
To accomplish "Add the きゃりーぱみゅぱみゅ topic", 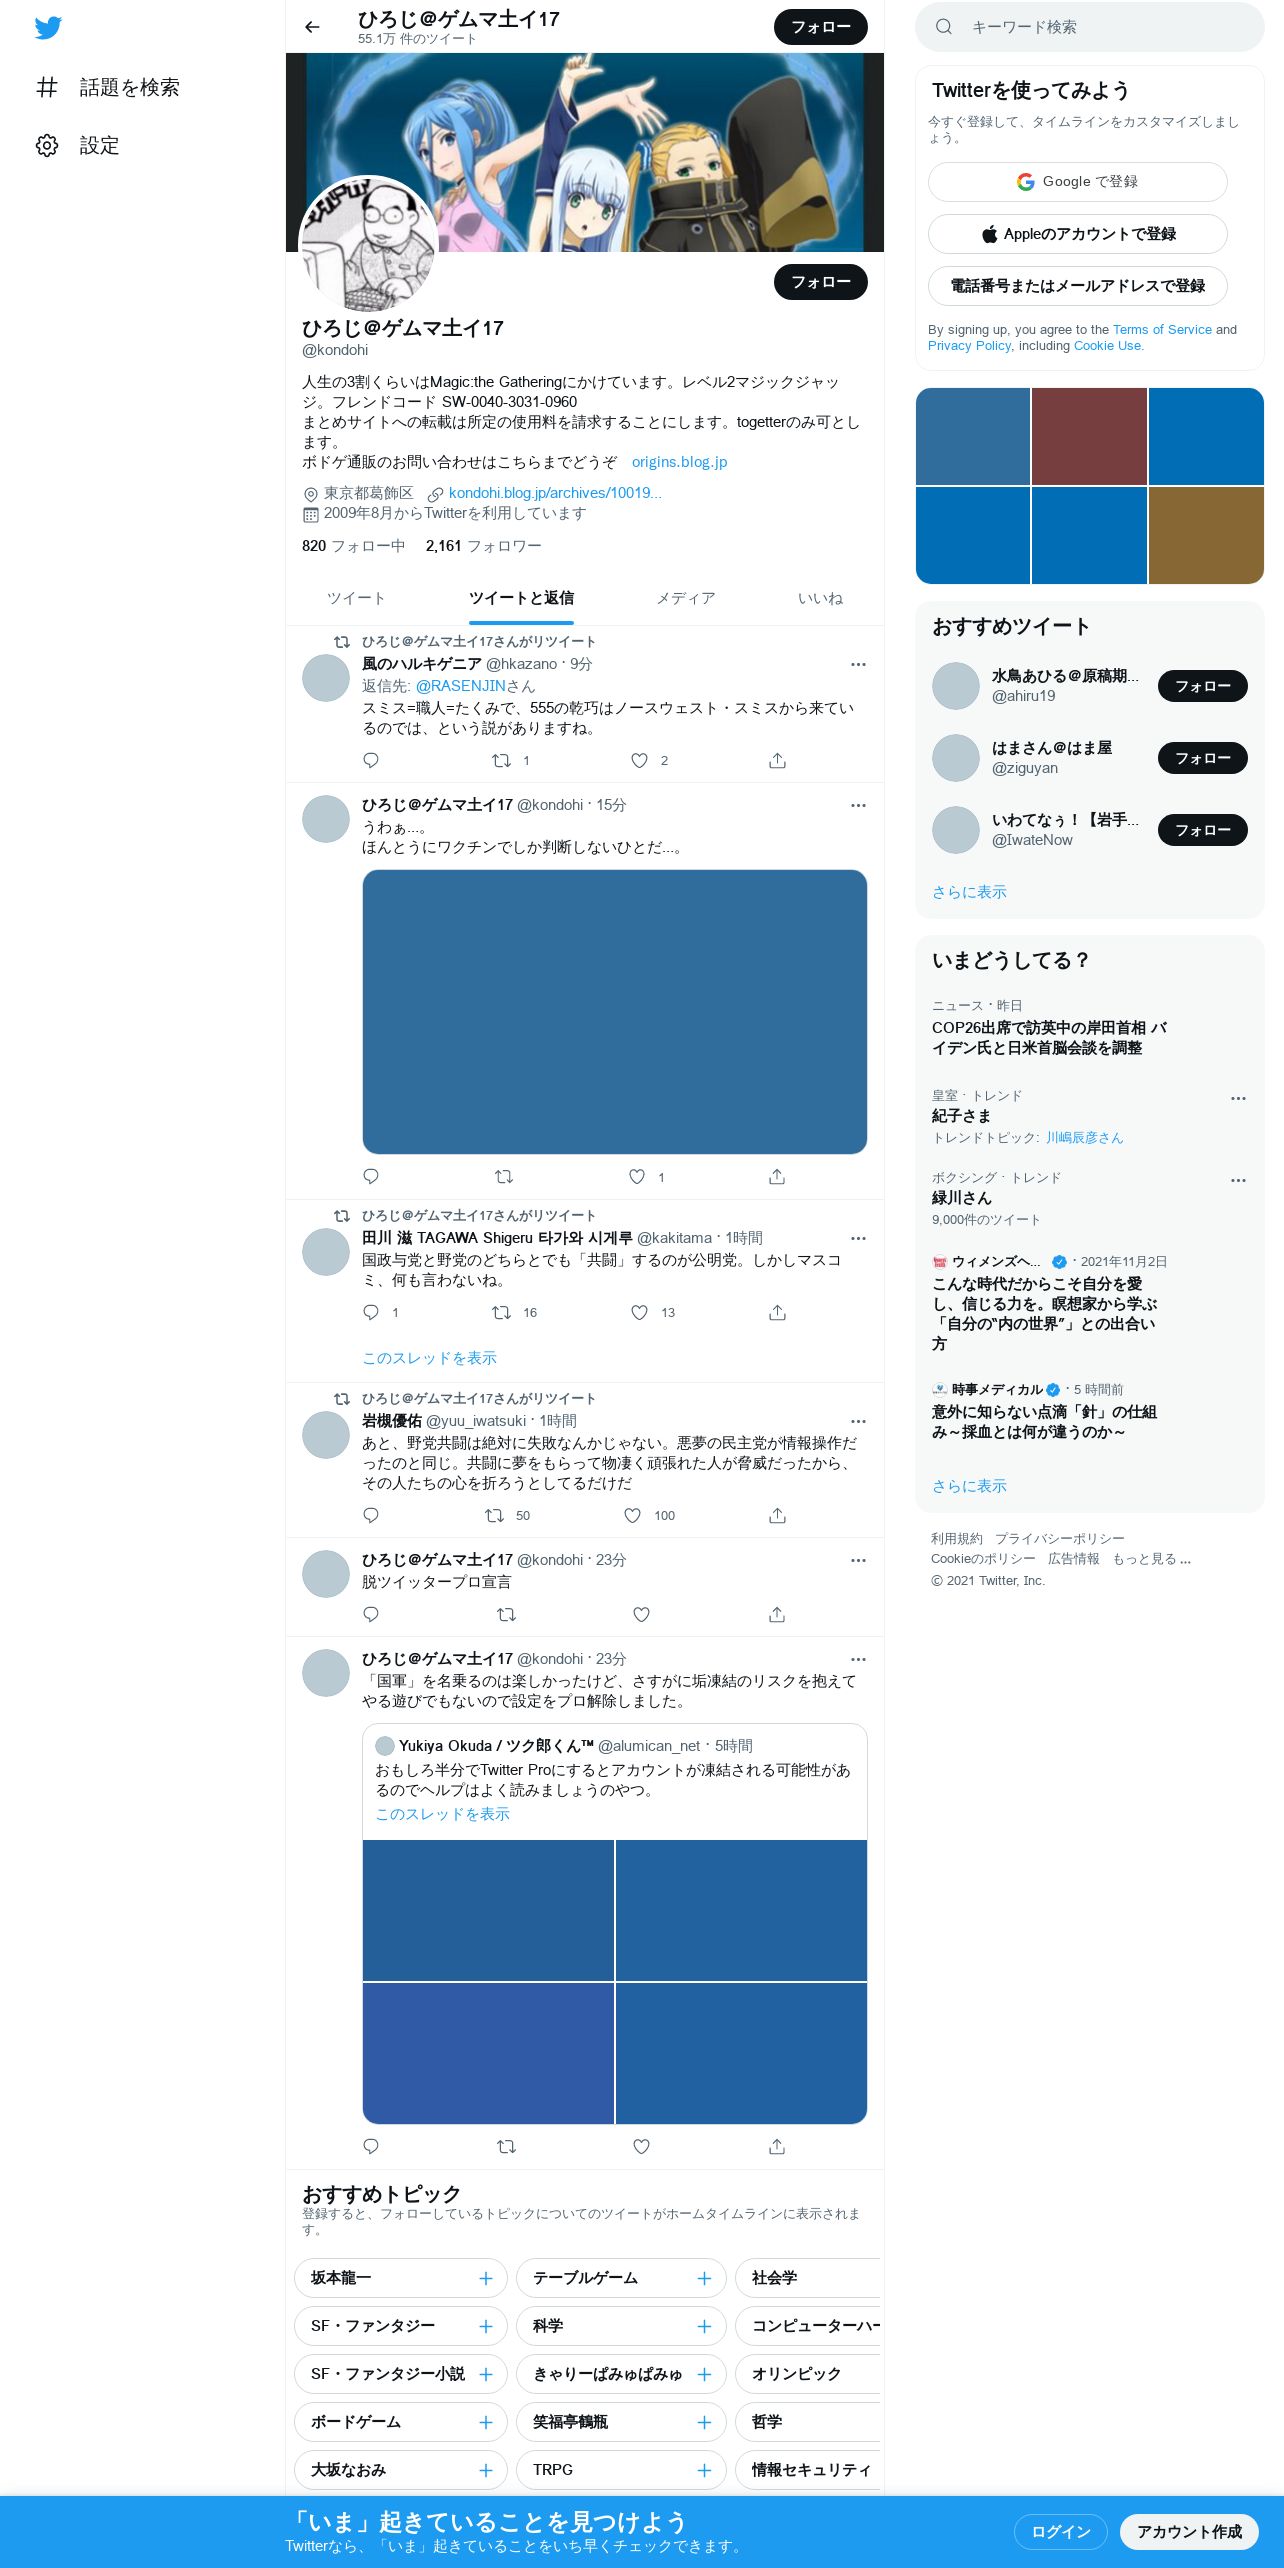I will (704, 2374).
